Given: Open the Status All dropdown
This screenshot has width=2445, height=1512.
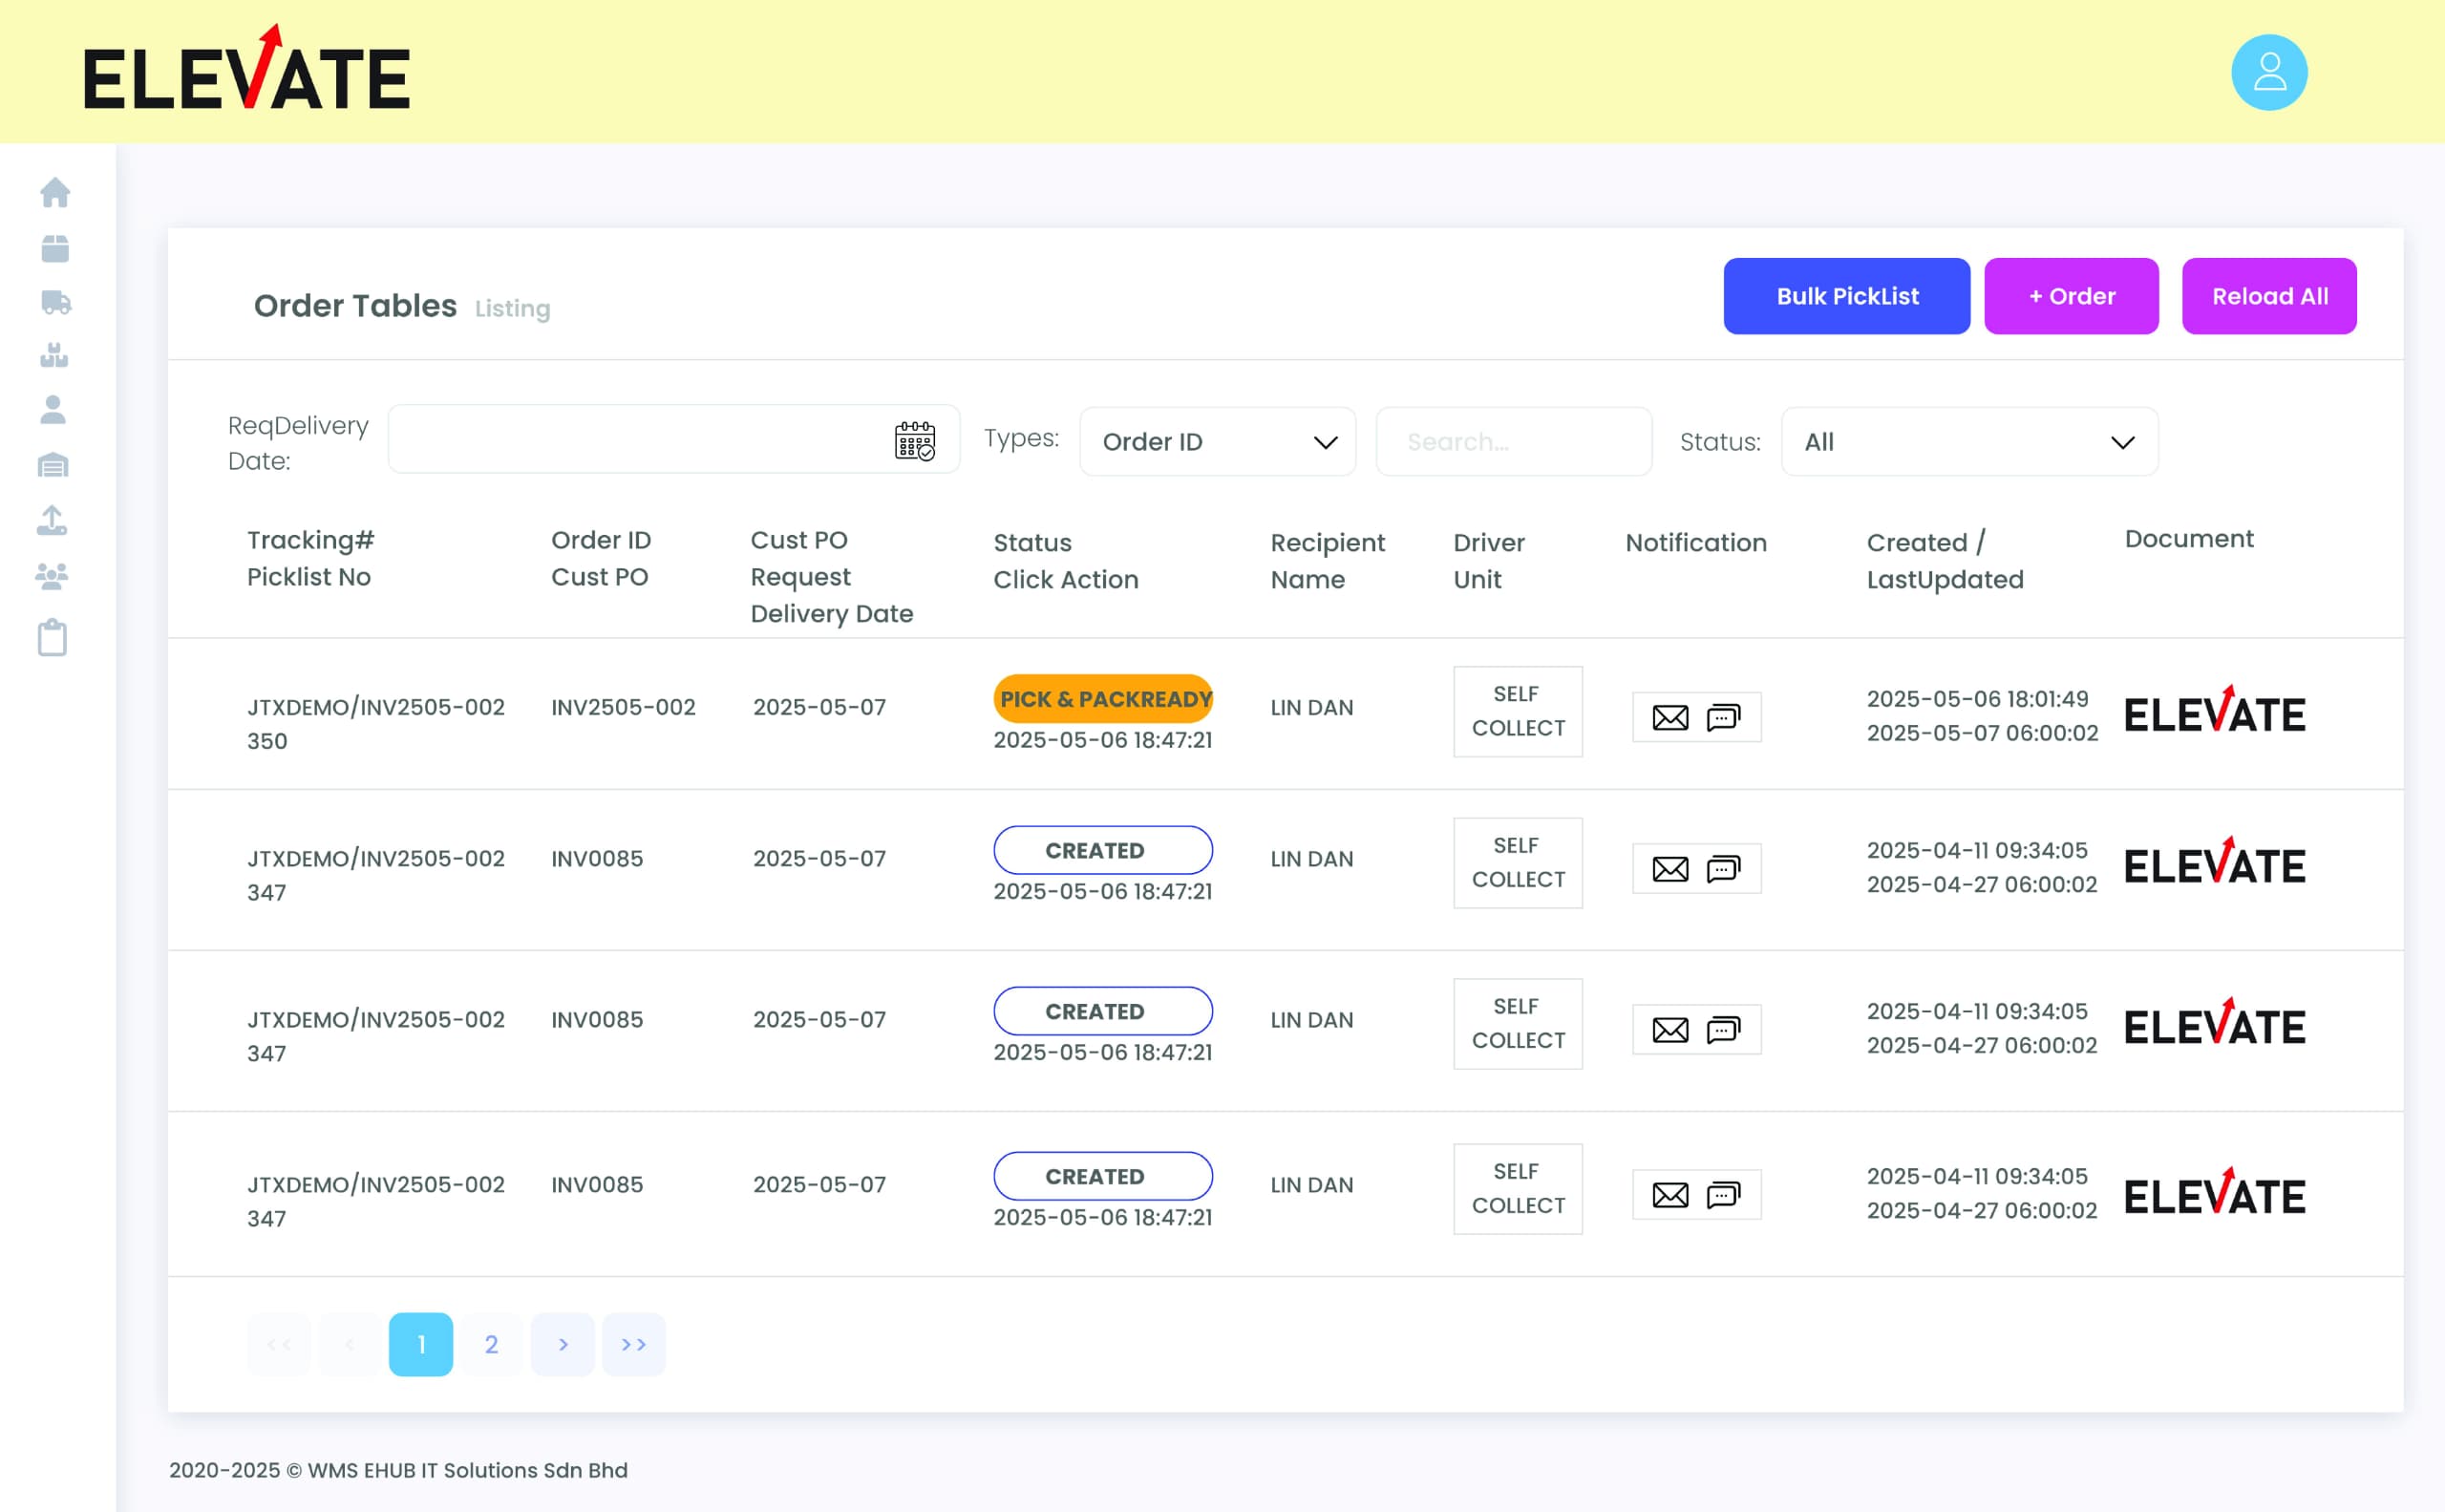Looking at the screenshot, I should click(1968, 442).
